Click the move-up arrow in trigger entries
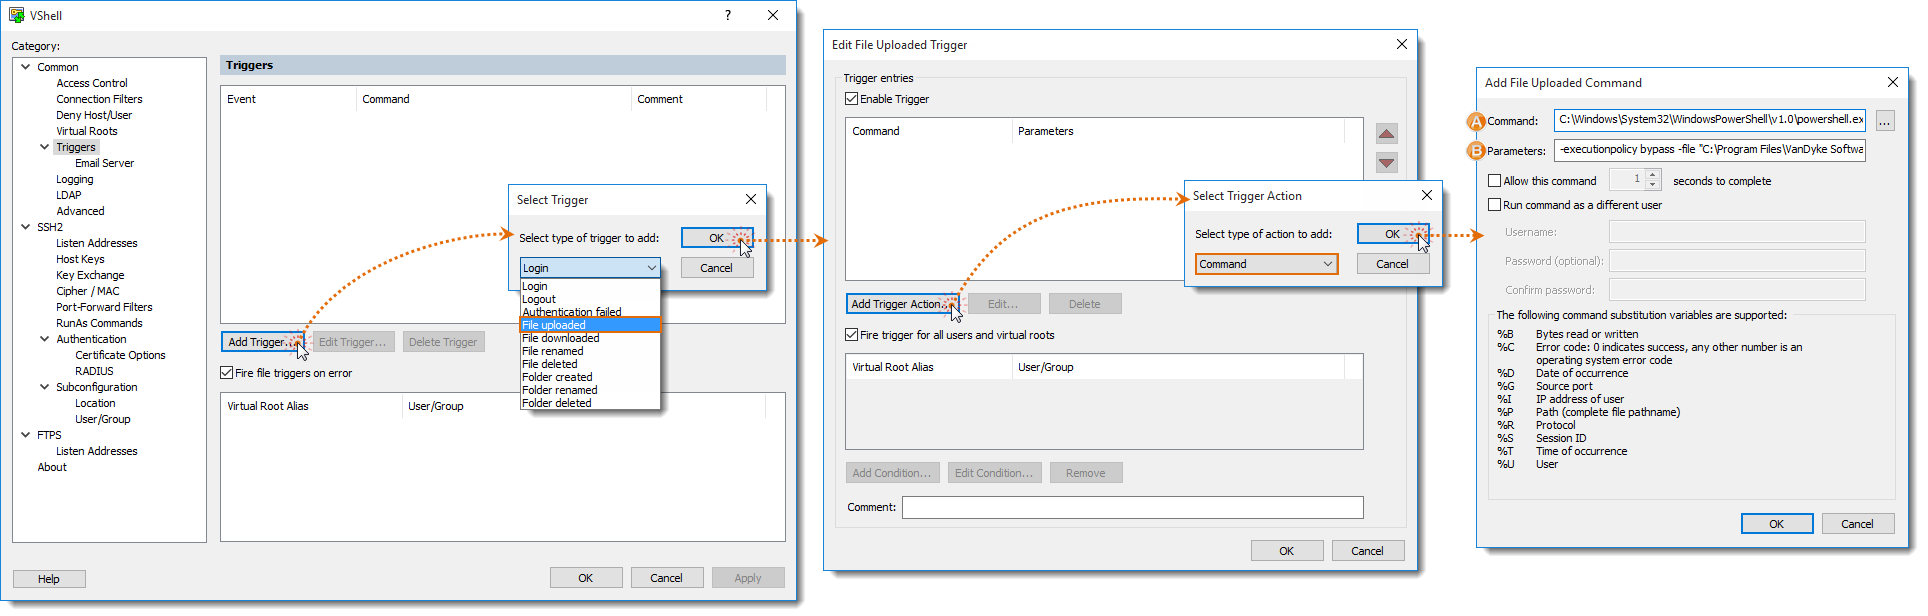Viewport: 1928px width, 616px height. [x=1386, y=134]
